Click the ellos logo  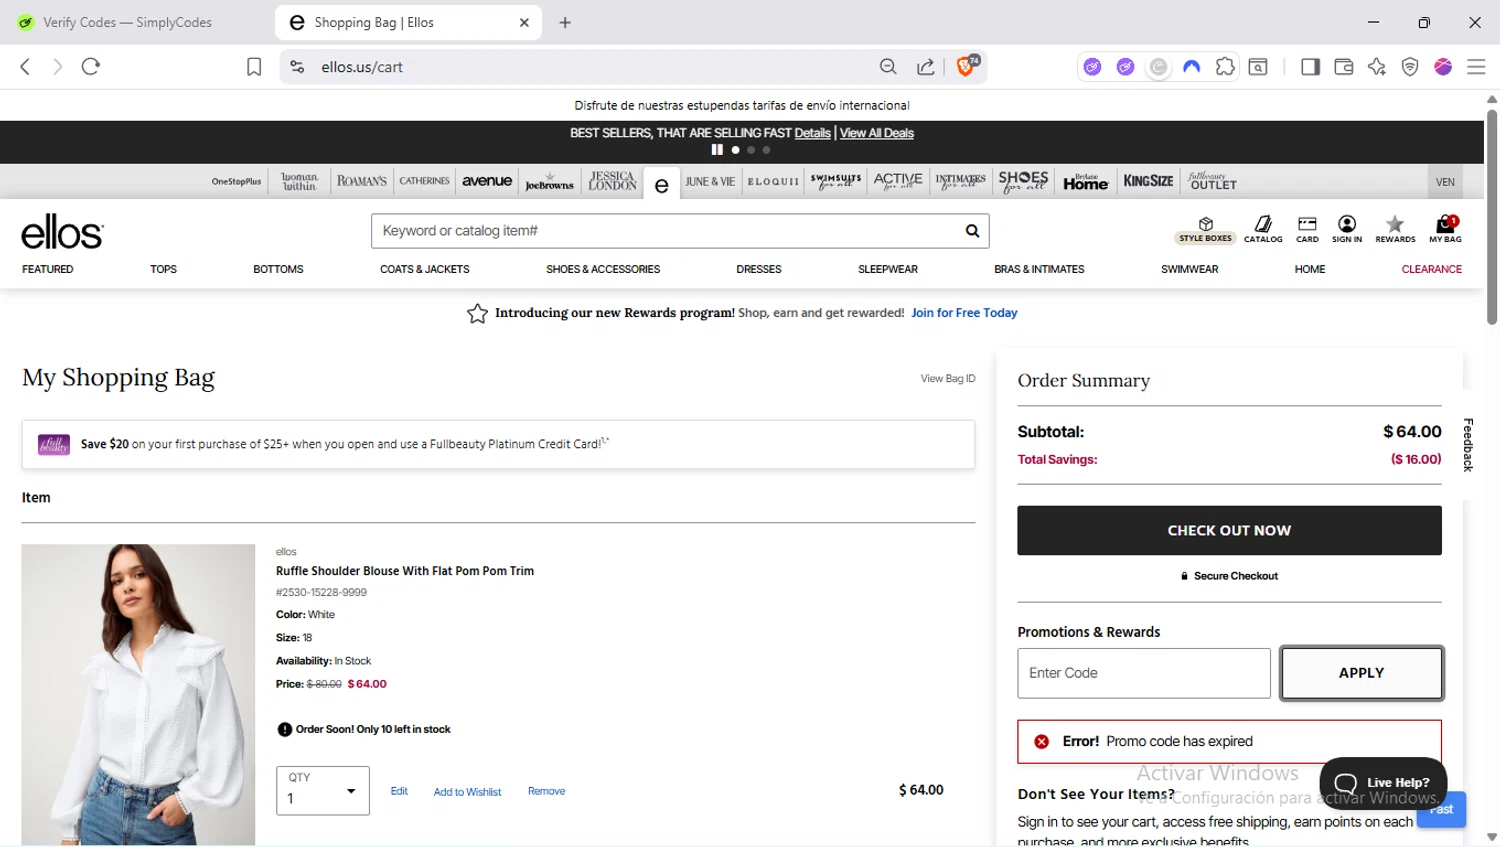point(62,232)
